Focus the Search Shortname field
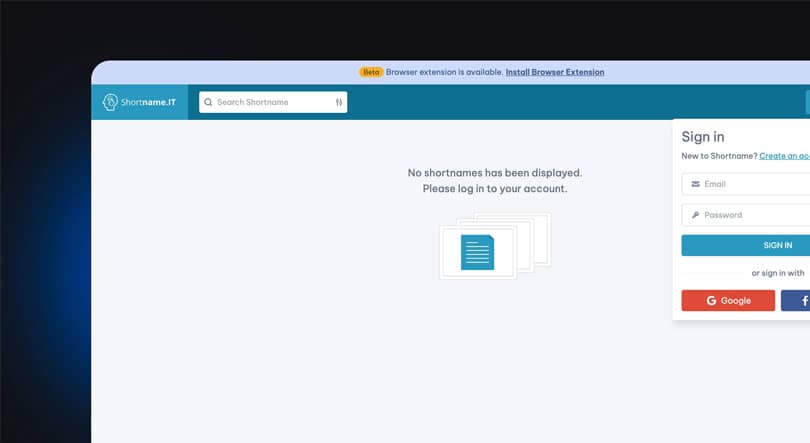The width and height of the screenshot is (810, 443). click(273, 102)
